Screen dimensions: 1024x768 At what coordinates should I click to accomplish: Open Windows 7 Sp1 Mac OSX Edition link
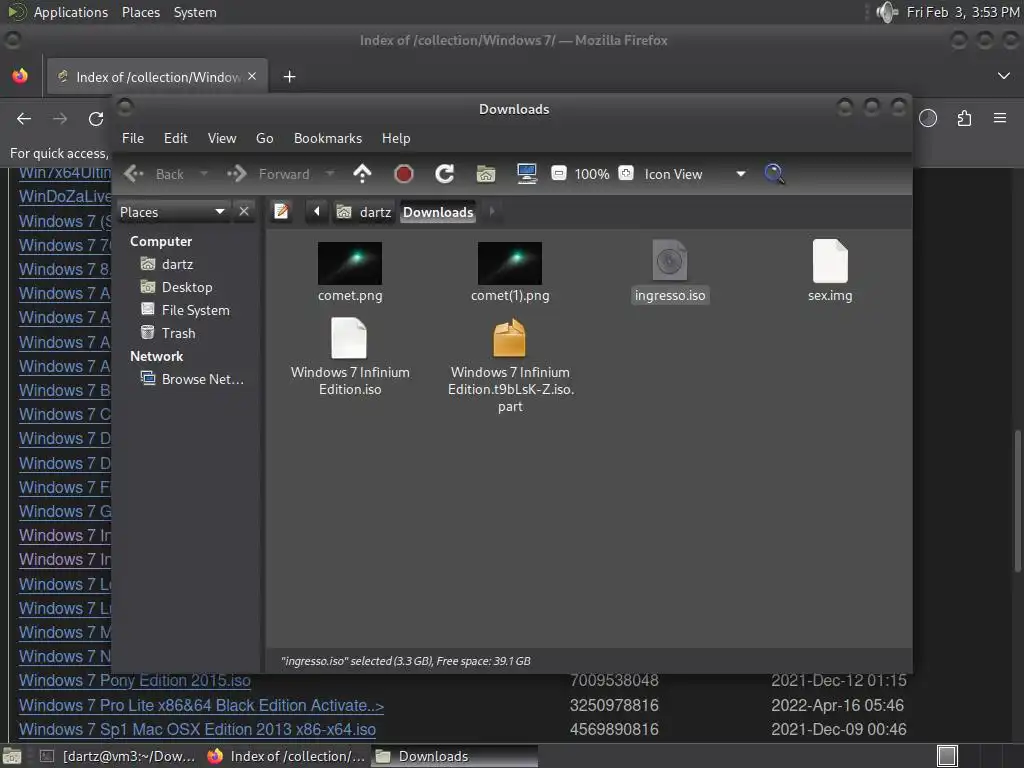click(x=197, y=729)
